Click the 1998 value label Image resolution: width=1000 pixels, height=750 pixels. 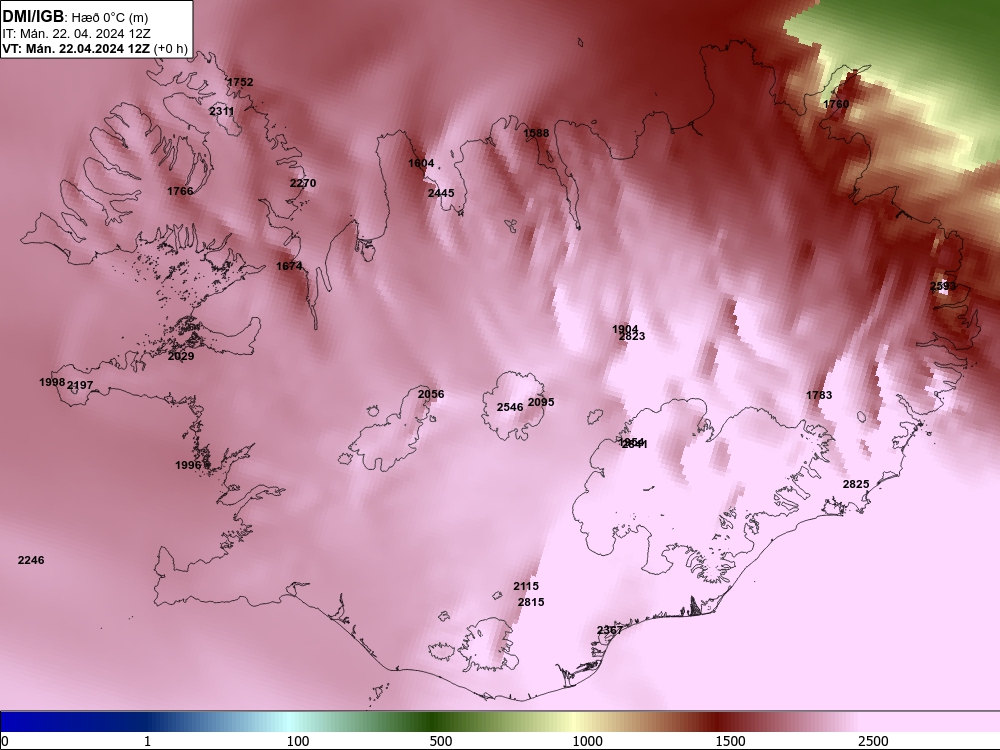52,382
